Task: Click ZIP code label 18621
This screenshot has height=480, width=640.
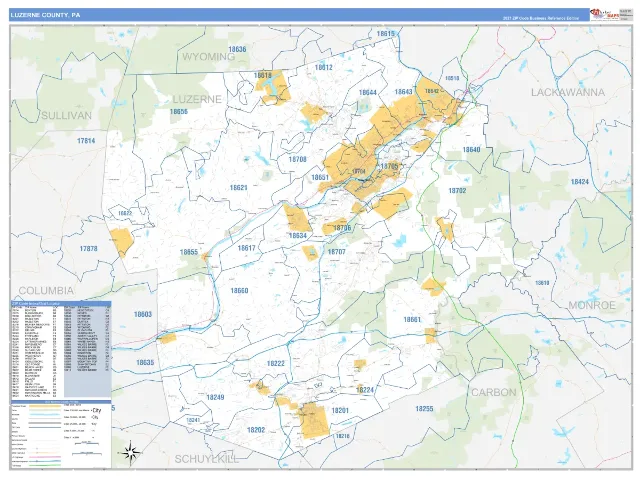Action: 238,188
